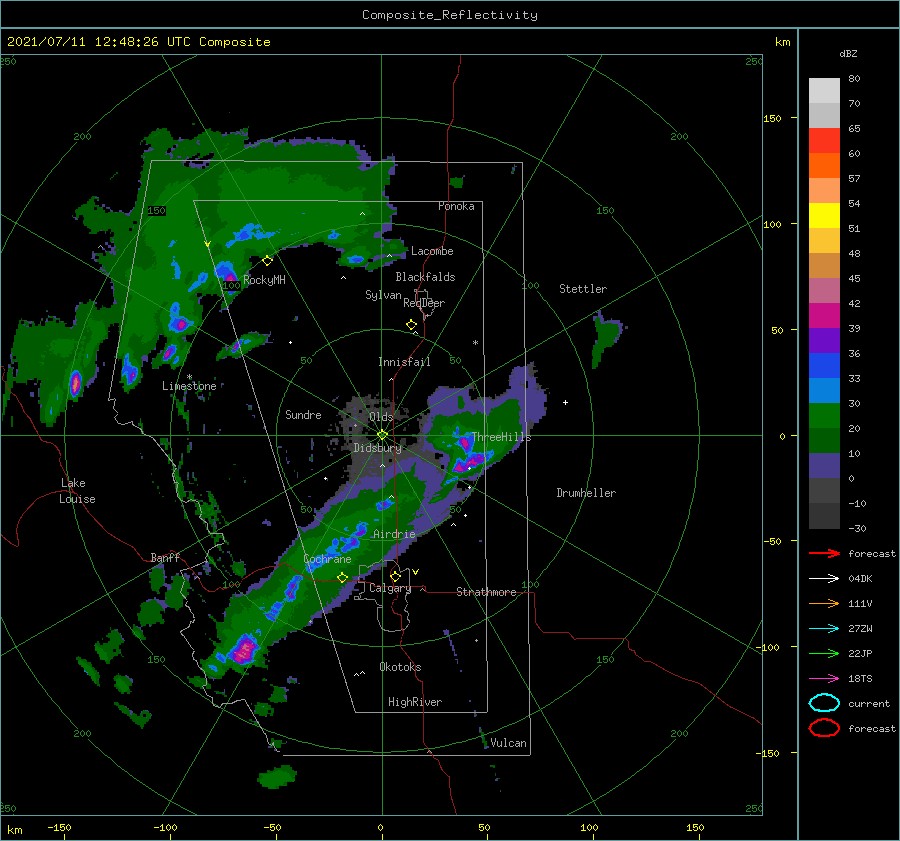Click the white 04DK arrow in the legend
The height and width of the screenshot is (841, 900).
click(824, 578)
